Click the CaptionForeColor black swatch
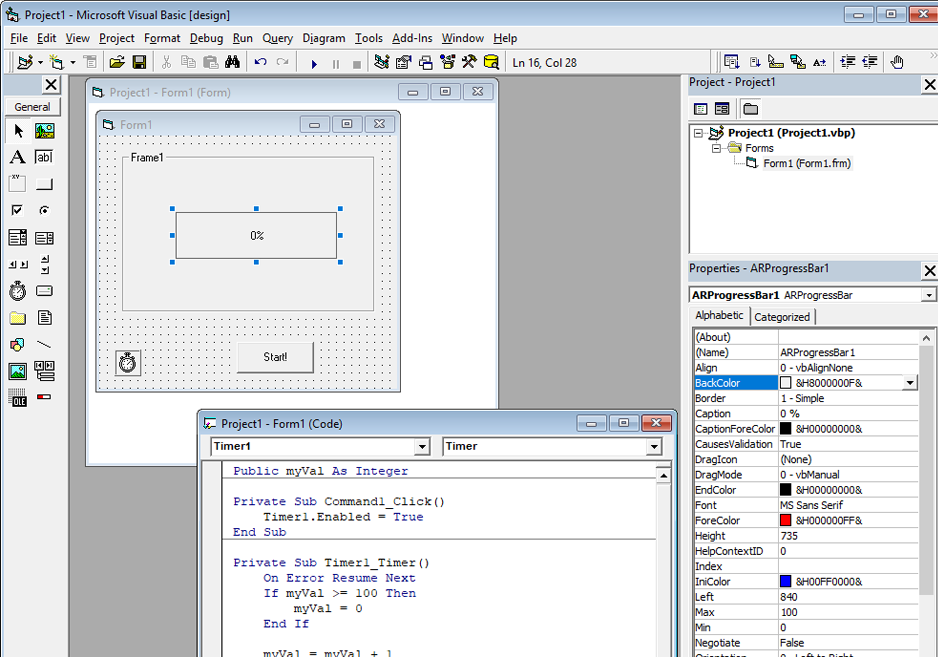This screenshot has height=657, width=938. tap(785, 429)
